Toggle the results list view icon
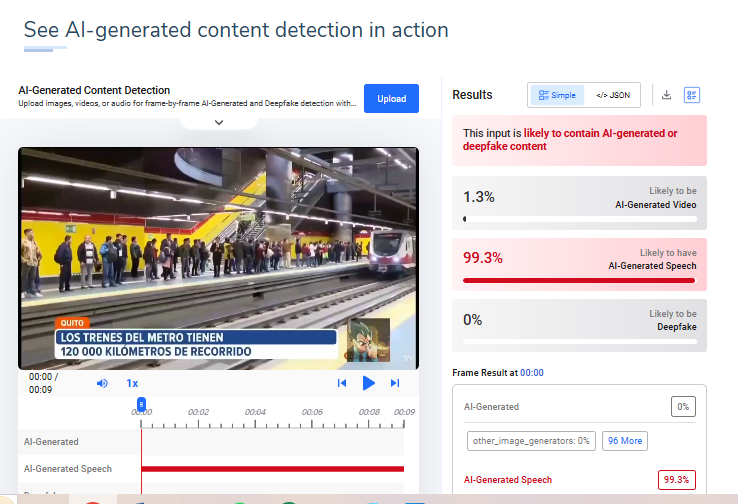This screenshot has height=504, width=738. click(x=691, y=95)
